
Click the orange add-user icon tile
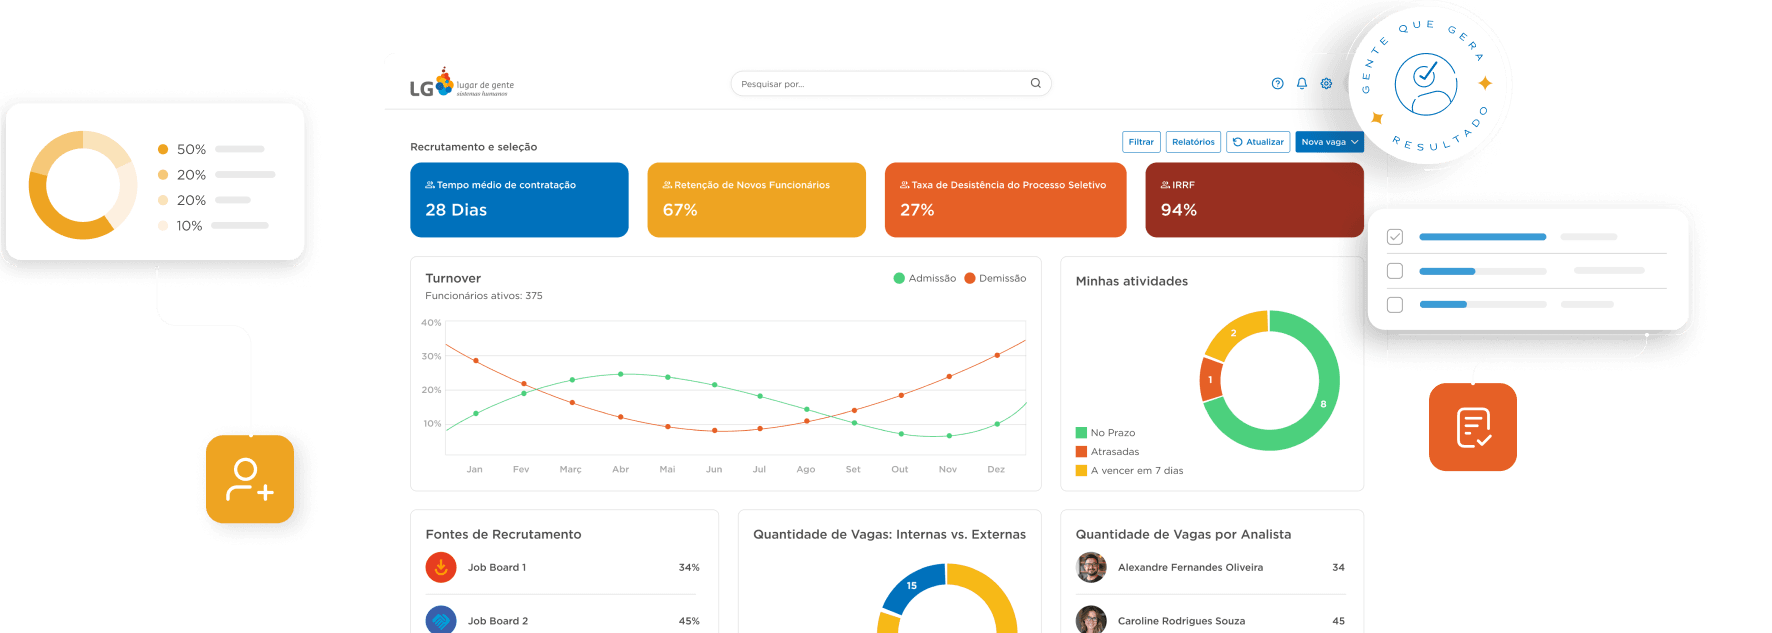tap(250, 479)
